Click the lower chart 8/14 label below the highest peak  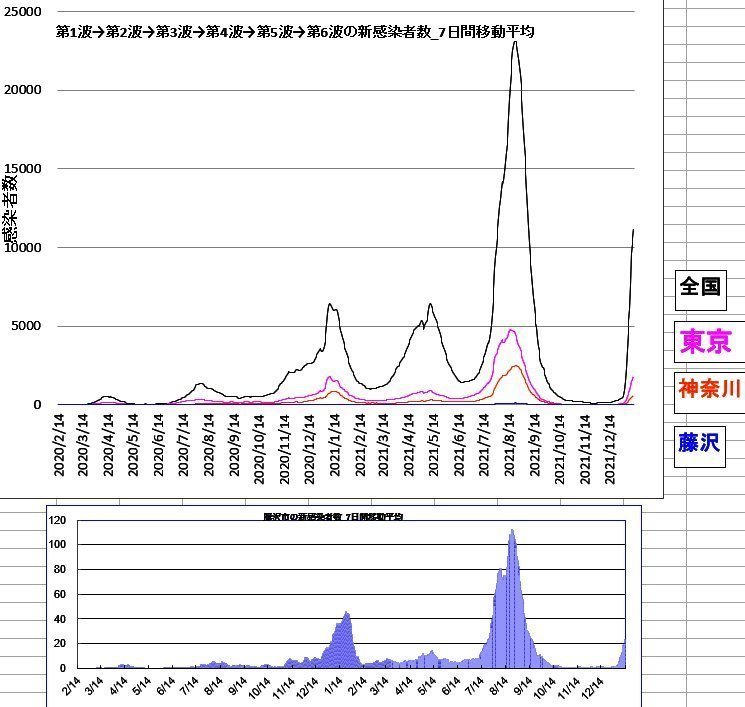tap(499, 687)
